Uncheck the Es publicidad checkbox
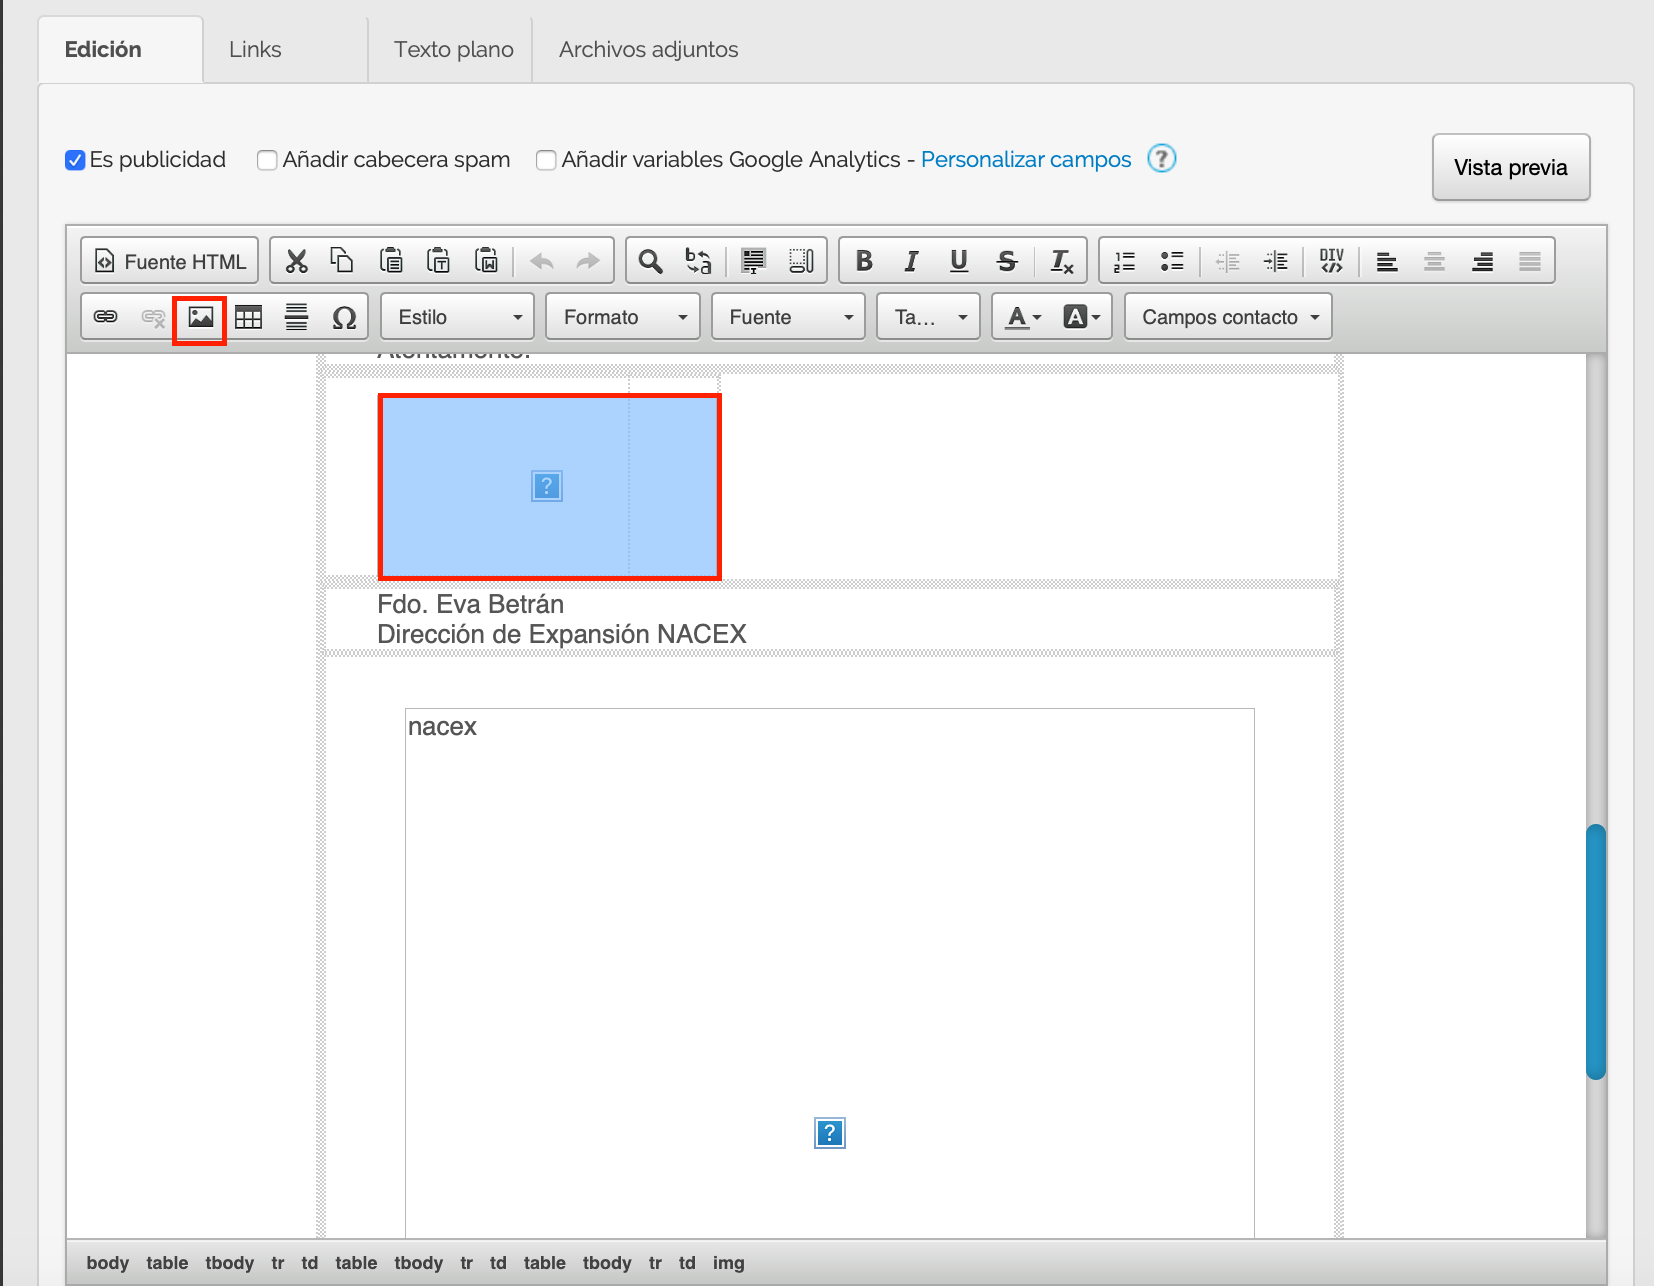Viewport: 1654px width, 1286px height. 75,160
